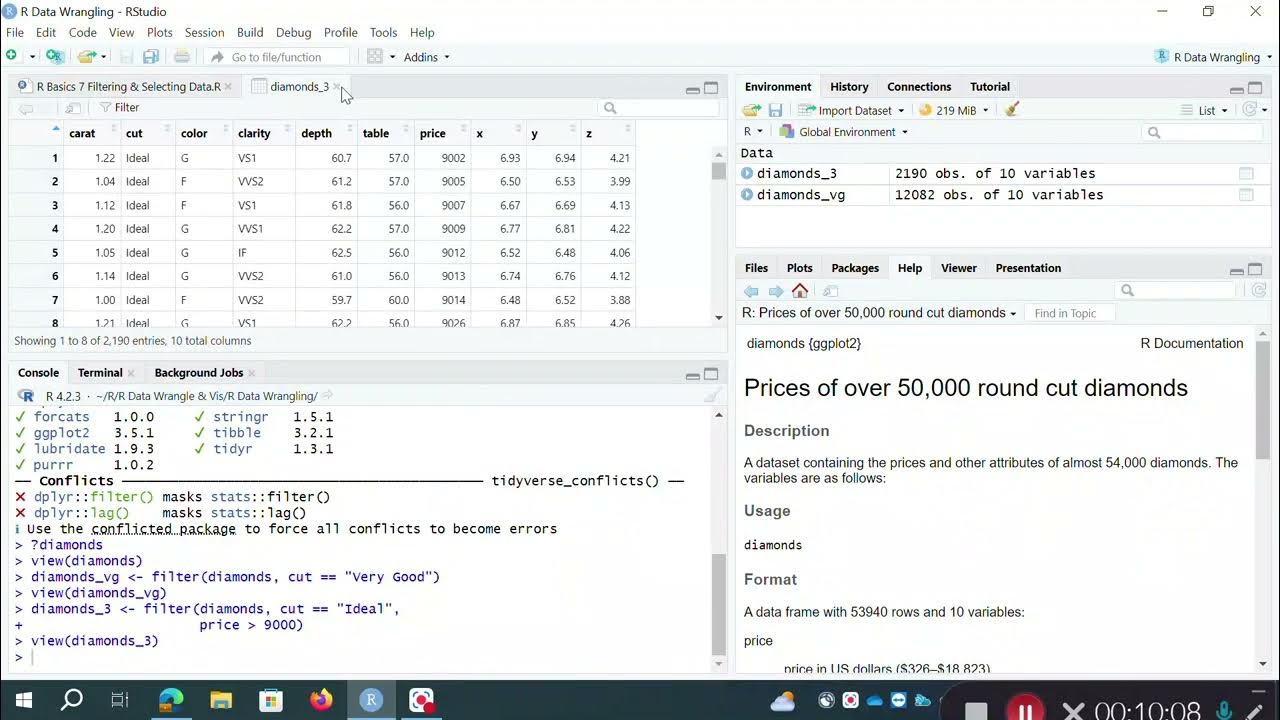
Task: Open the 219 MiB memory usage dropdown
Action: pyautogui.click(x=954, y=110)
